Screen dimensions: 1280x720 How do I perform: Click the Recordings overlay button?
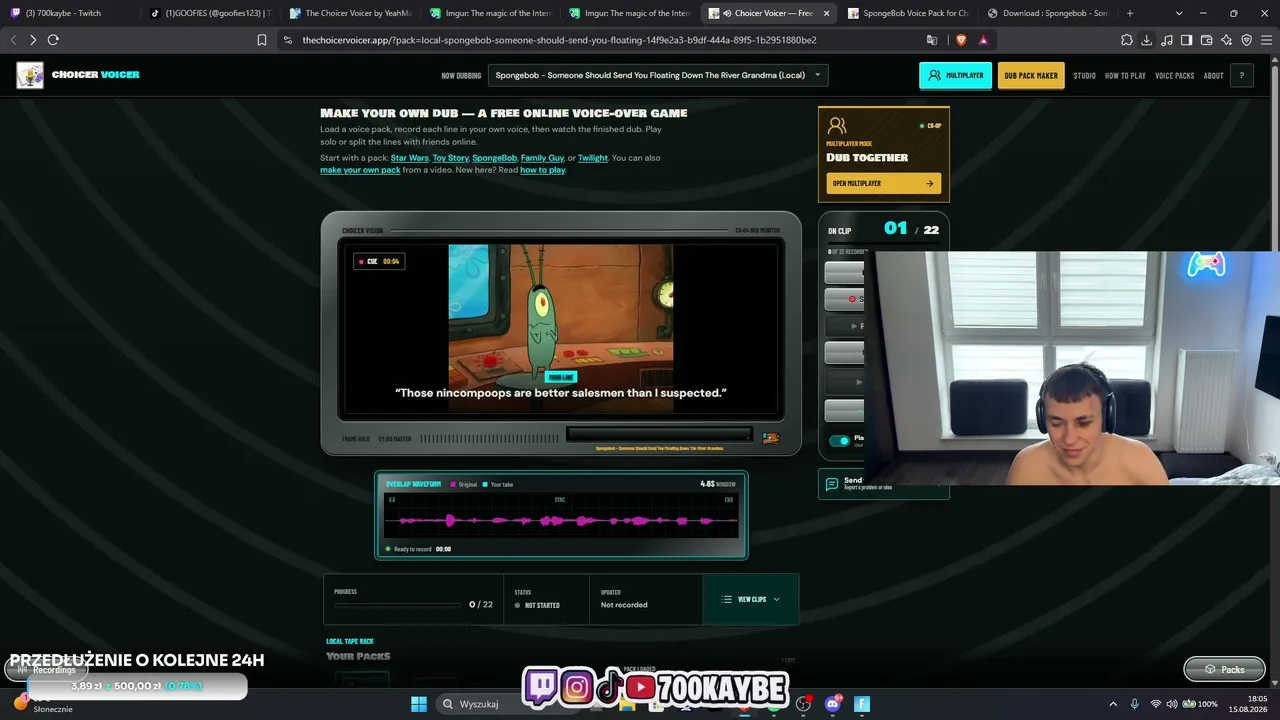point(45,670)
